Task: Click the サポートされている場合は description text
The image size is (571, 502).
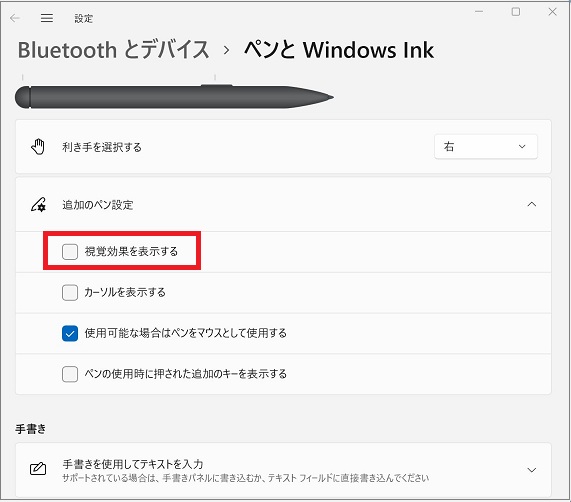Action: click(245, 478)
